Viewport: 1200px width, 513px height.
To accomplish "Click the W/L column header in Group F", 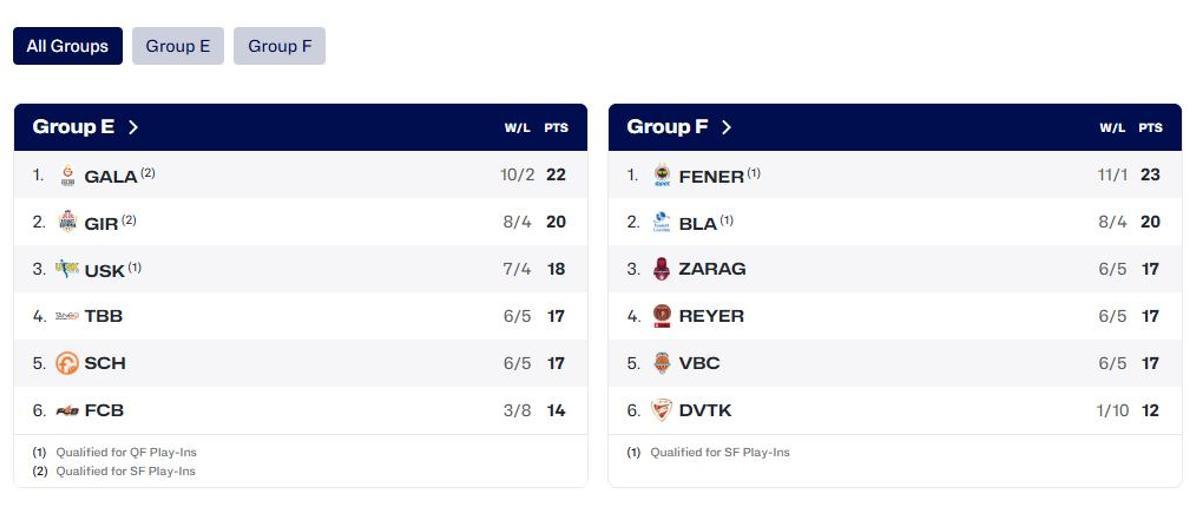I will coord(1112,128).
